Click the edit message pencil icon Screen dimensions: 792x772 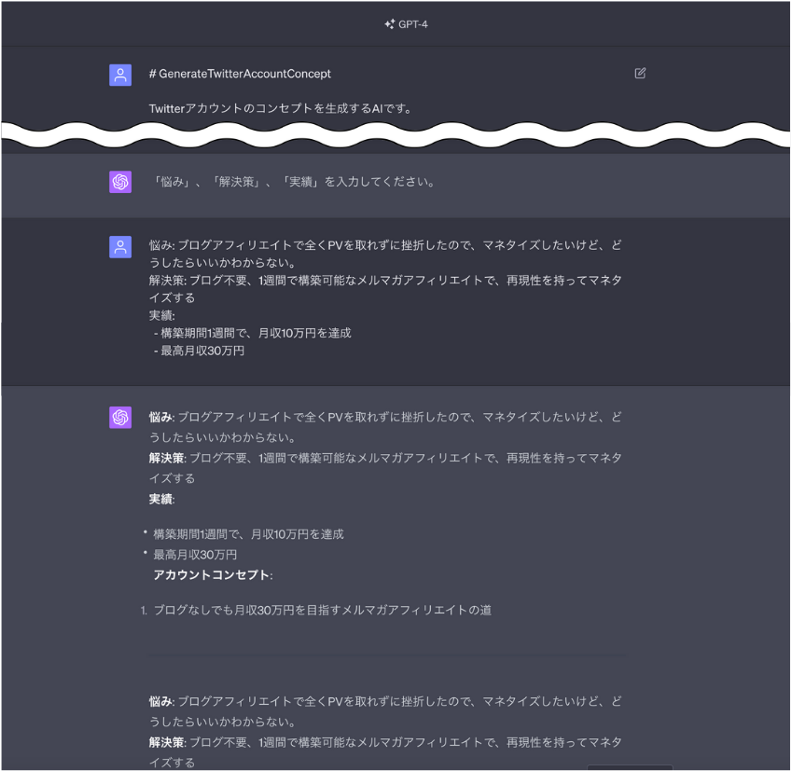coord(639,73)
